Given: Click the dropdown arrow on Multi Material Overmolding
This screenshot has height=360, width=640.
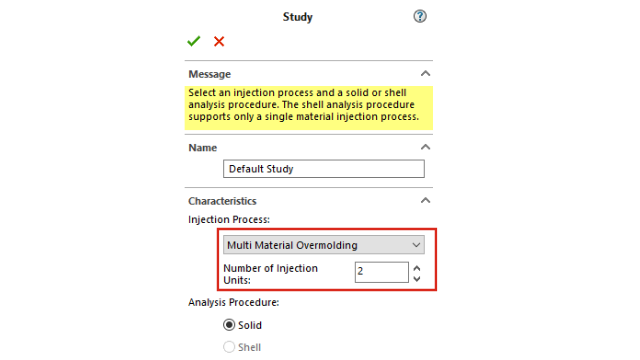Looking at the screenshot, I should (x=416, y=245).
